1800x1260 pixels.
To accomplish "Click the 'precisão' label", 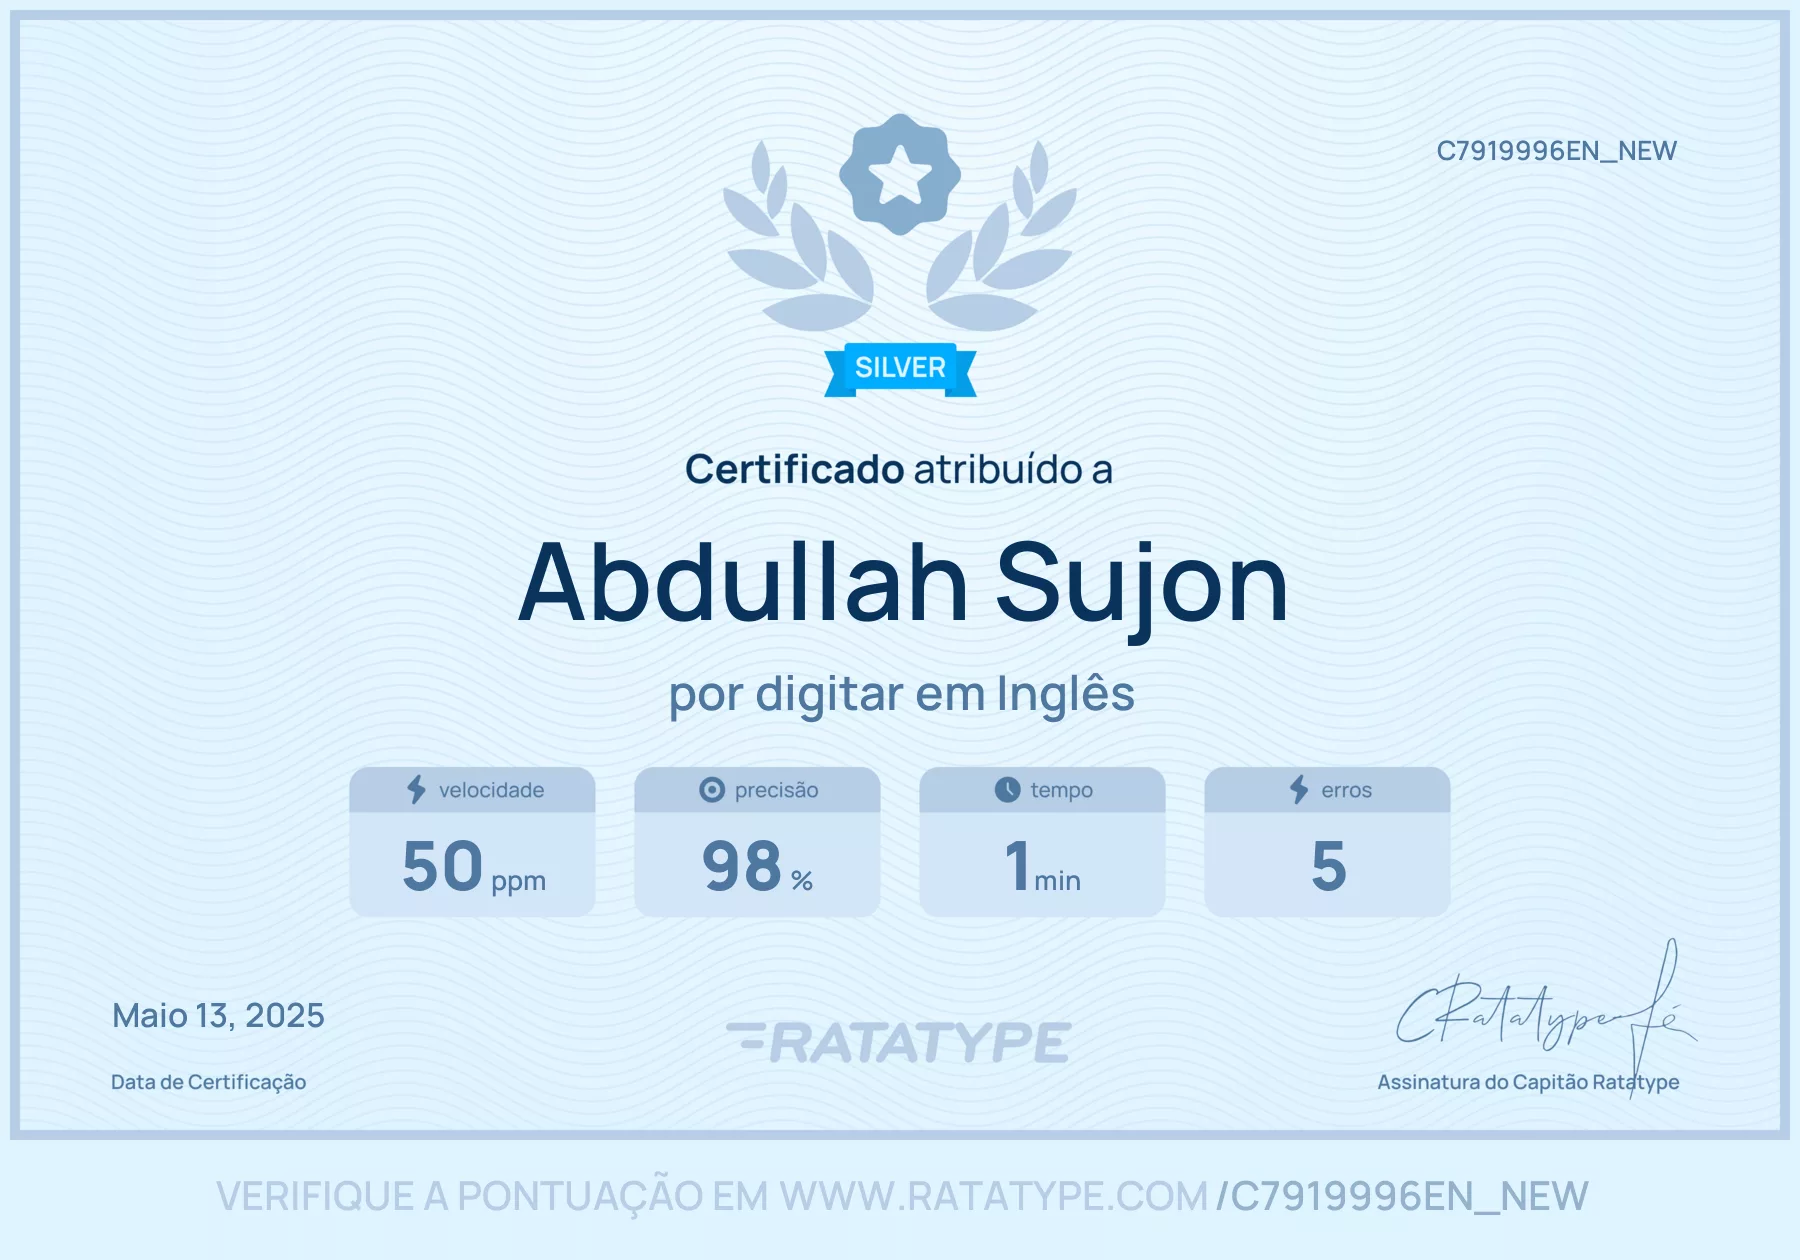I will 776,790.
